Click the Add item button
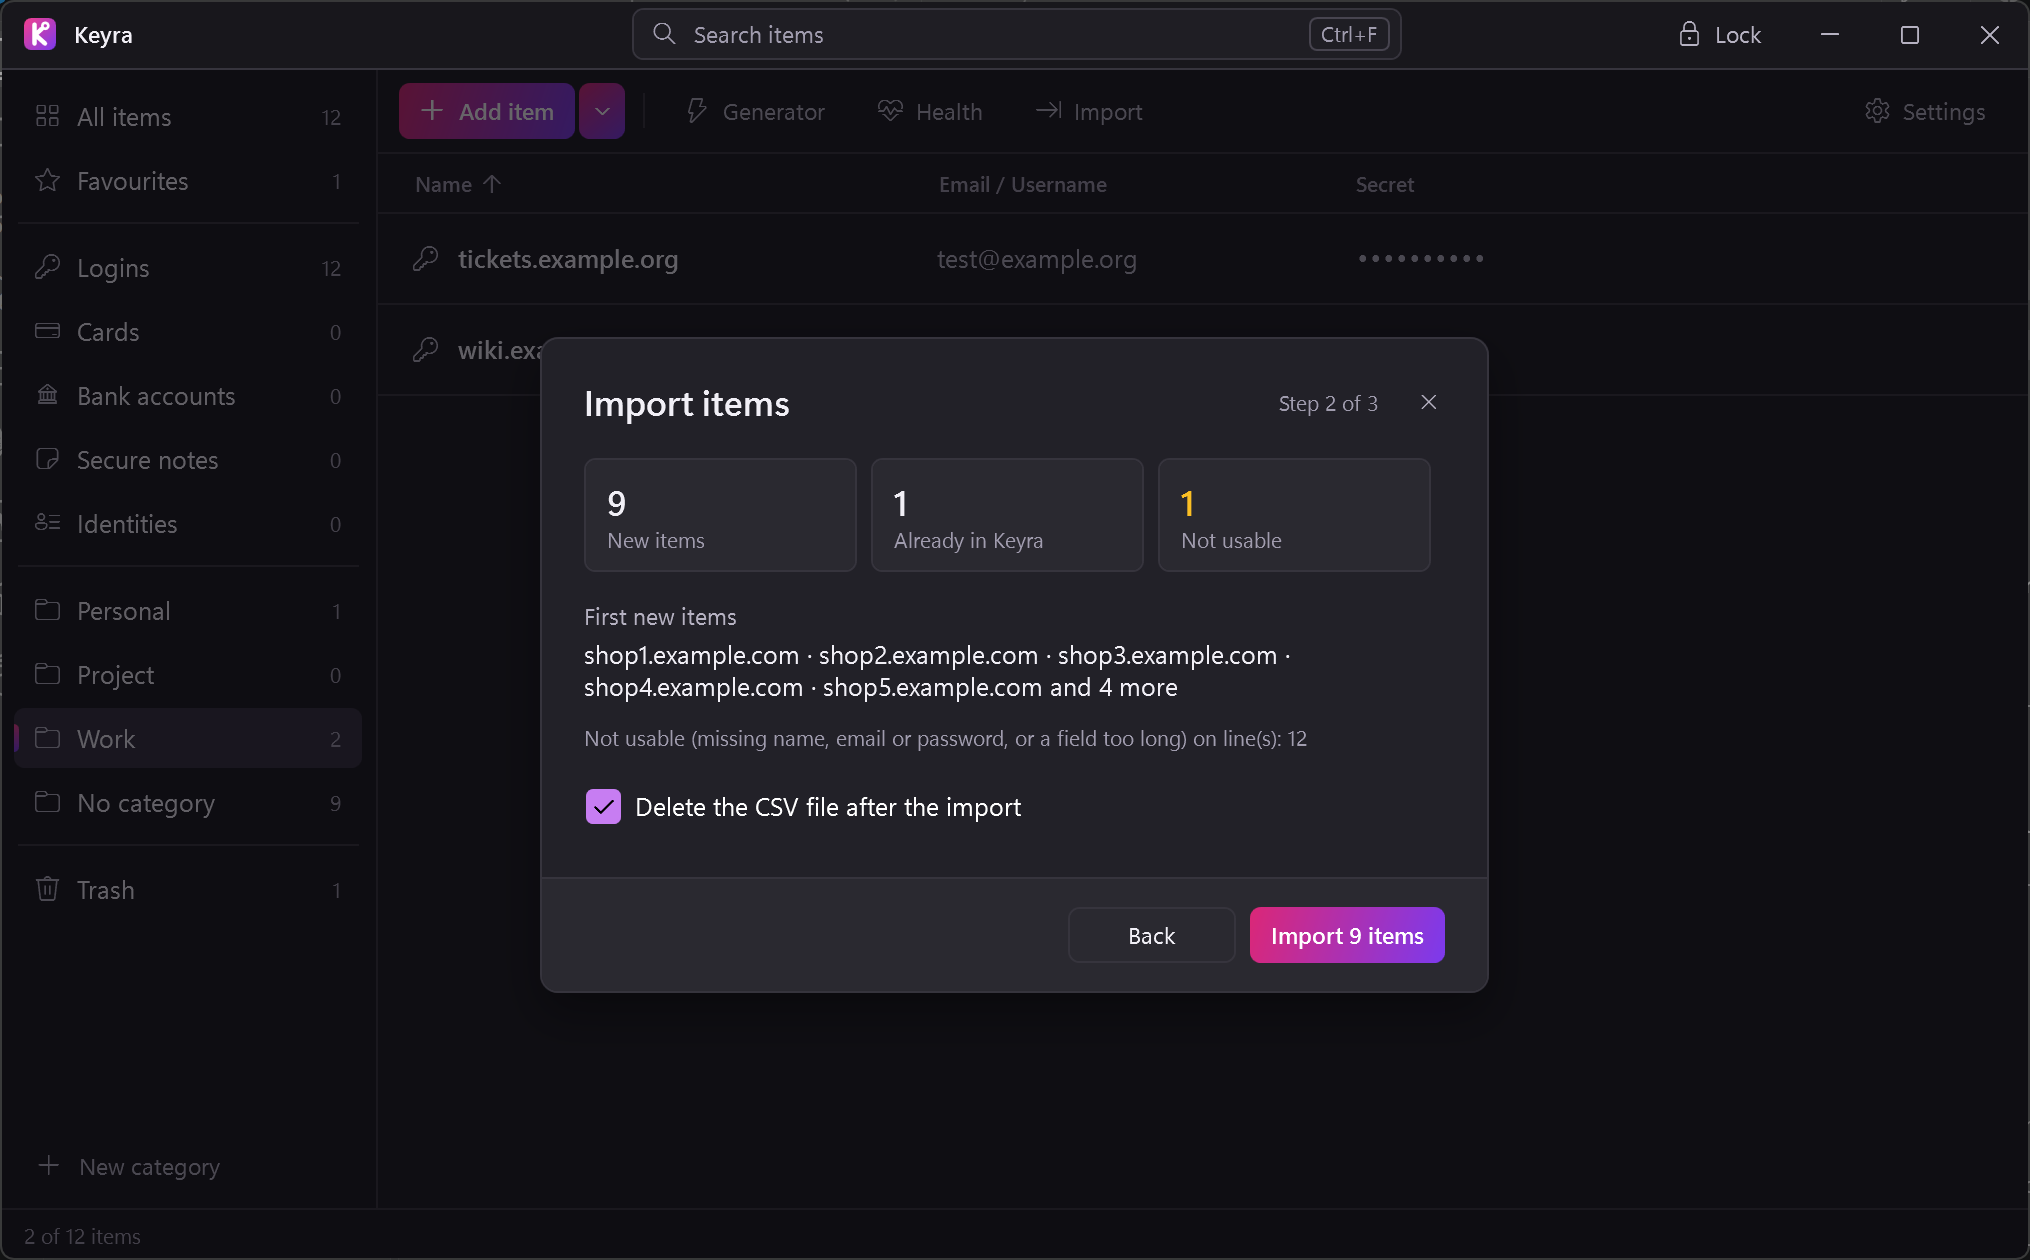The width and height of the screenshot is (2030, 1260). tap(487, 111)
